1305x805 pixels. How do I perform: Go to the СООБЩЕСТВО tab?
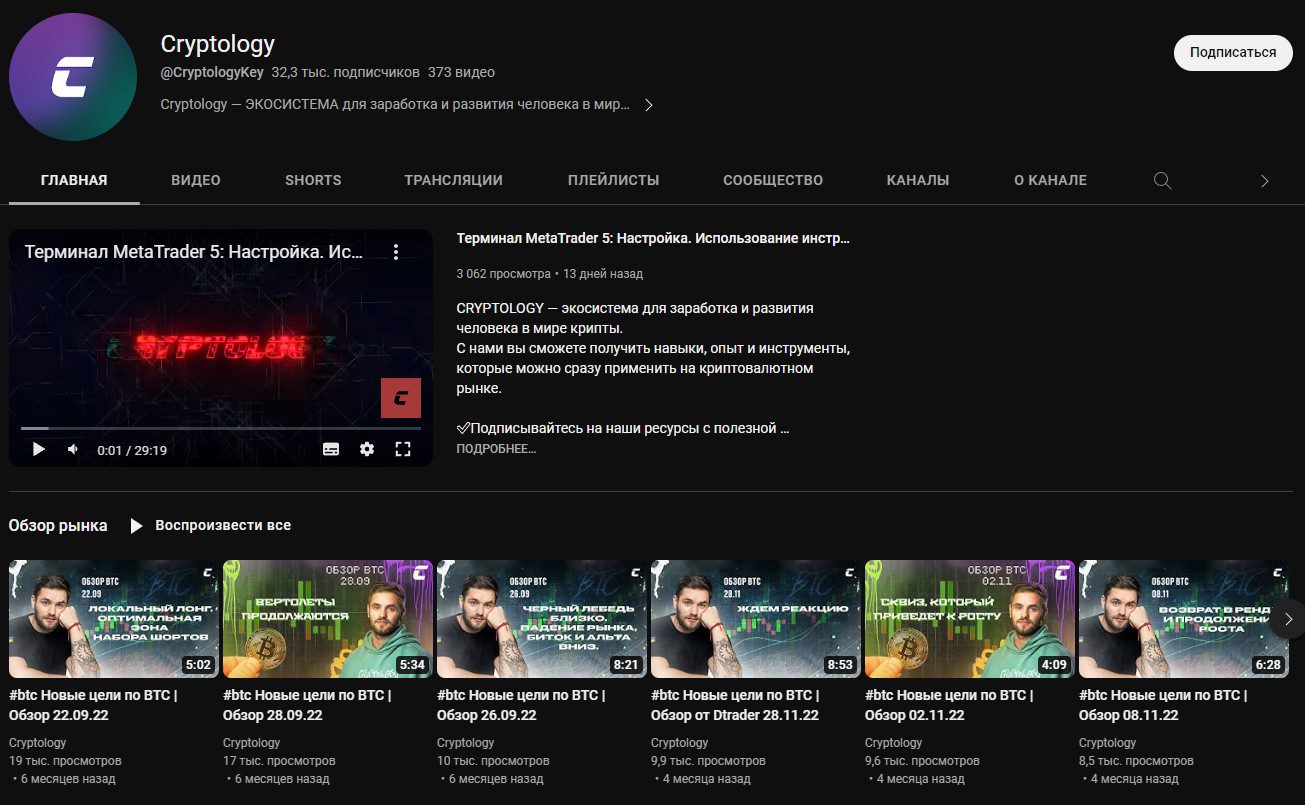[x=773, y=181]
